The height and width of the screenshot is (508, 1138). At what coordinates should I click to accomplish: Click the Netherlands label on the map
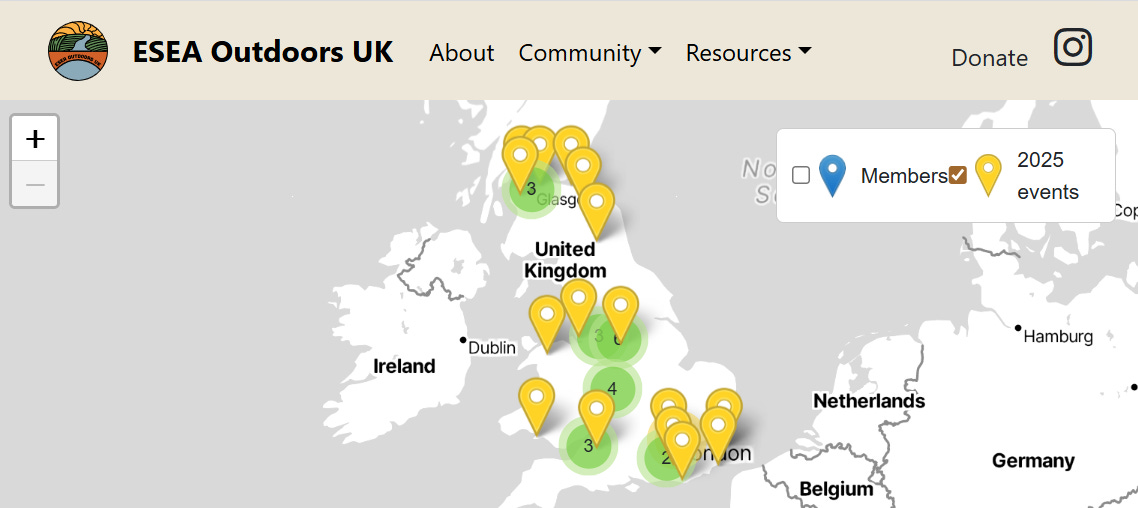[x=869, y=401]
